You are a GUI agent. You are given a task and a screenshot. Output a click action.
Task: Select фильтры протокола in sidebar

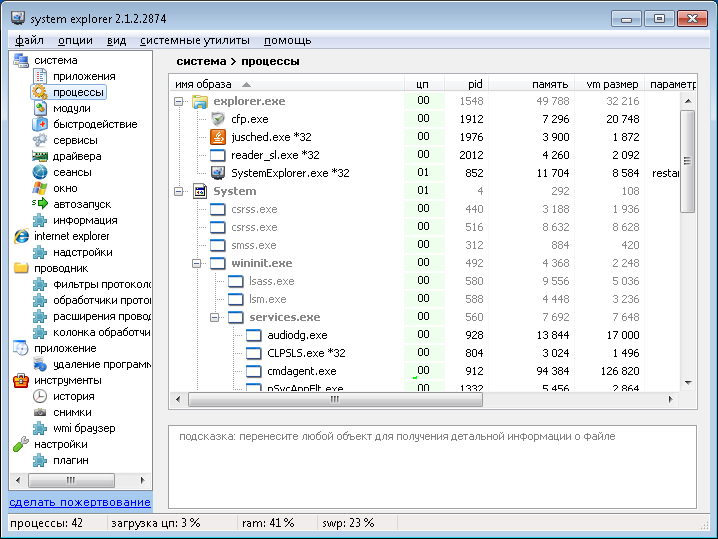tap(102, 284)
